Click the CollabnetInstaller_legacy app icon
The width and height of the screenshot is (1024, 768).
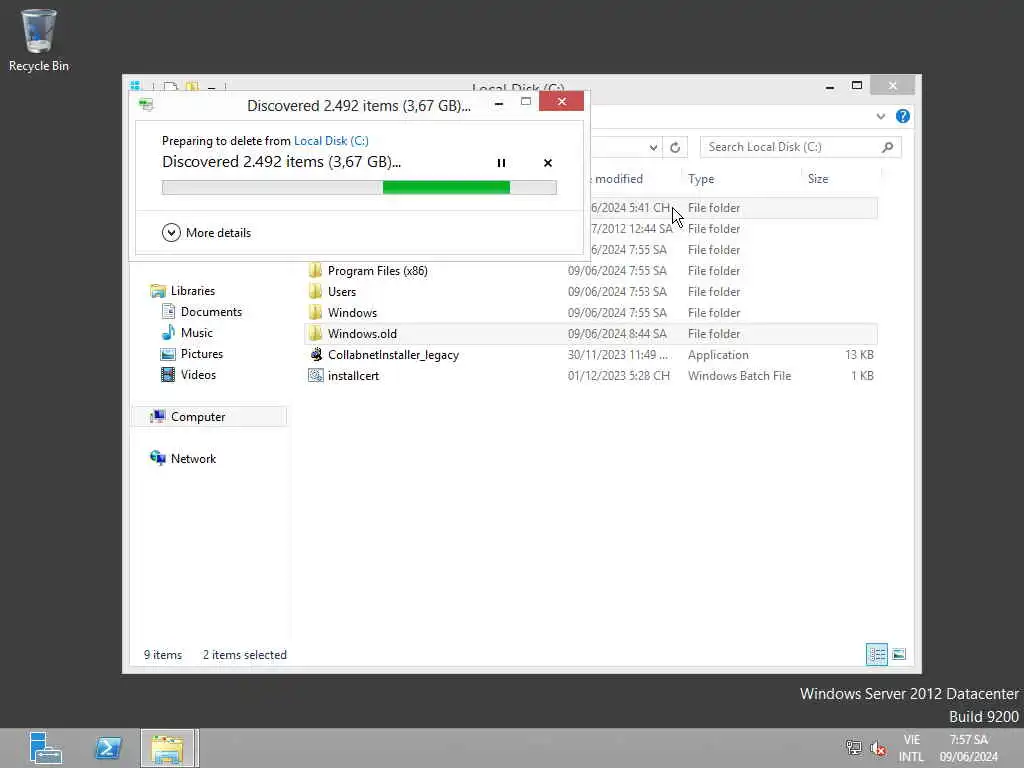coord(316,355)
